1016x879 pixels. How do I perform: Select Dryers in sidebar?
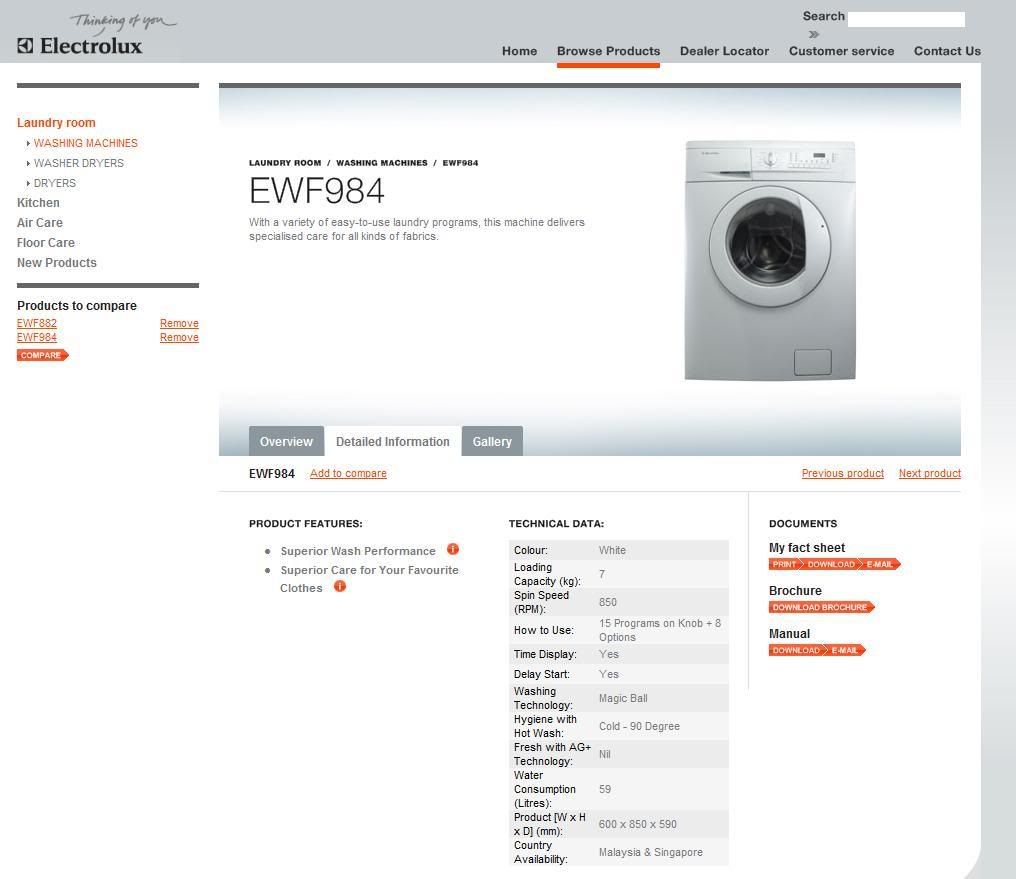tap(55, 183)
